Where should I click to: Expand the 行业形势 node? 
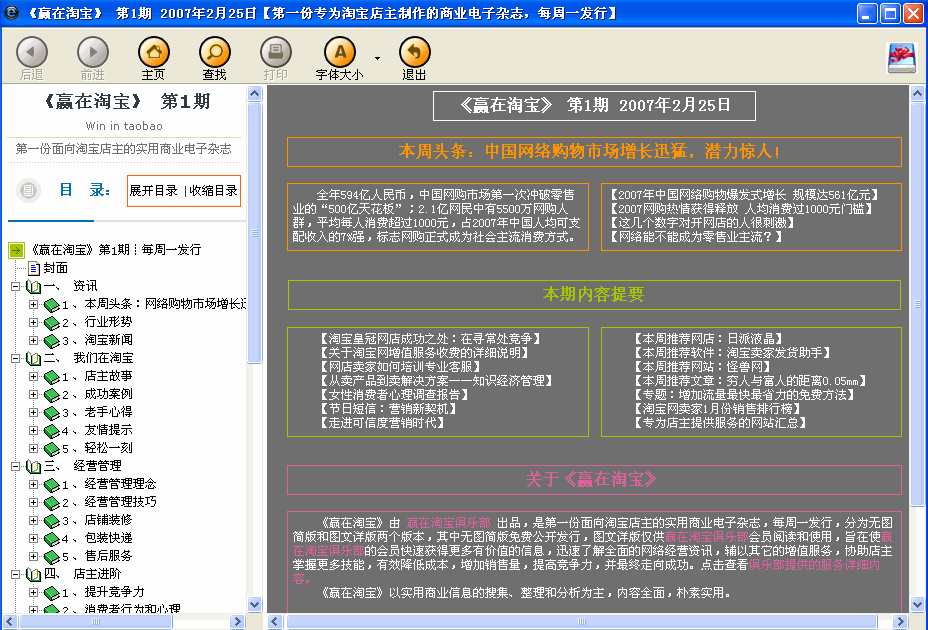click(34, 323)
